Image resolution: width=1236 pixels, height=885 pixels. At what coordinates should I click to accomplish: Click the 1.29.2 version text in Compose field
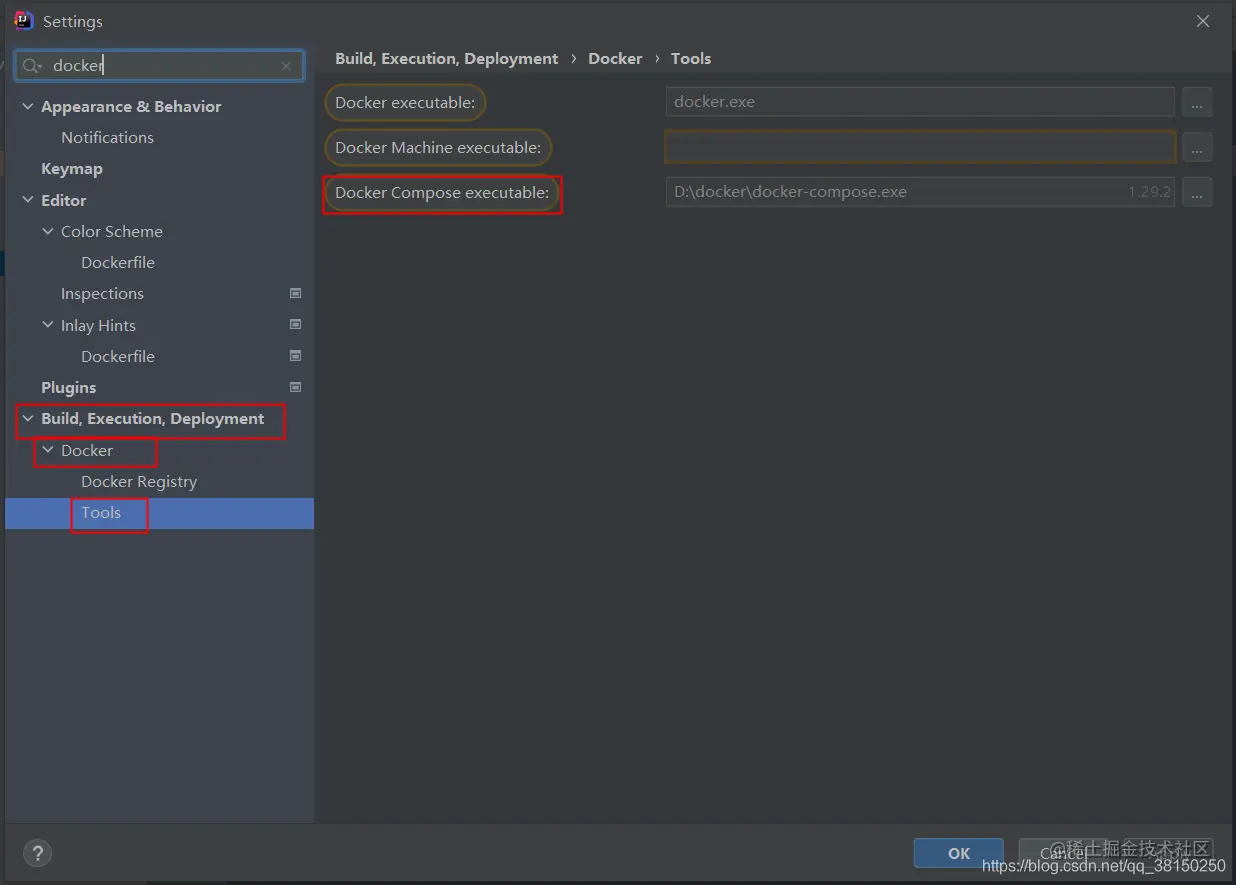pos(1149,192)
